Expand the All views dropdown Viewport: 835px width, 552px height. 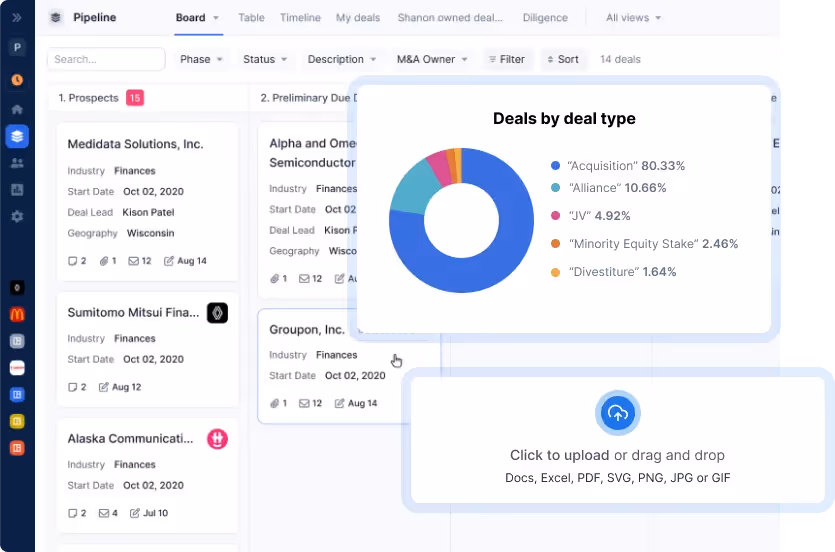(x=633, y=18)
